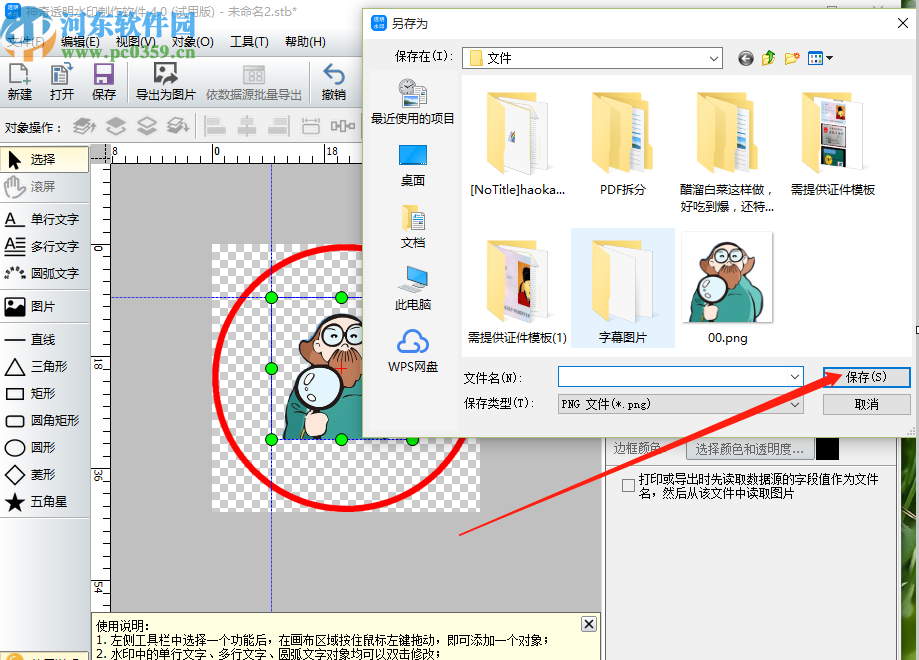
Task: Click the 新建 new document icon
Action: (x=20, y=79)
